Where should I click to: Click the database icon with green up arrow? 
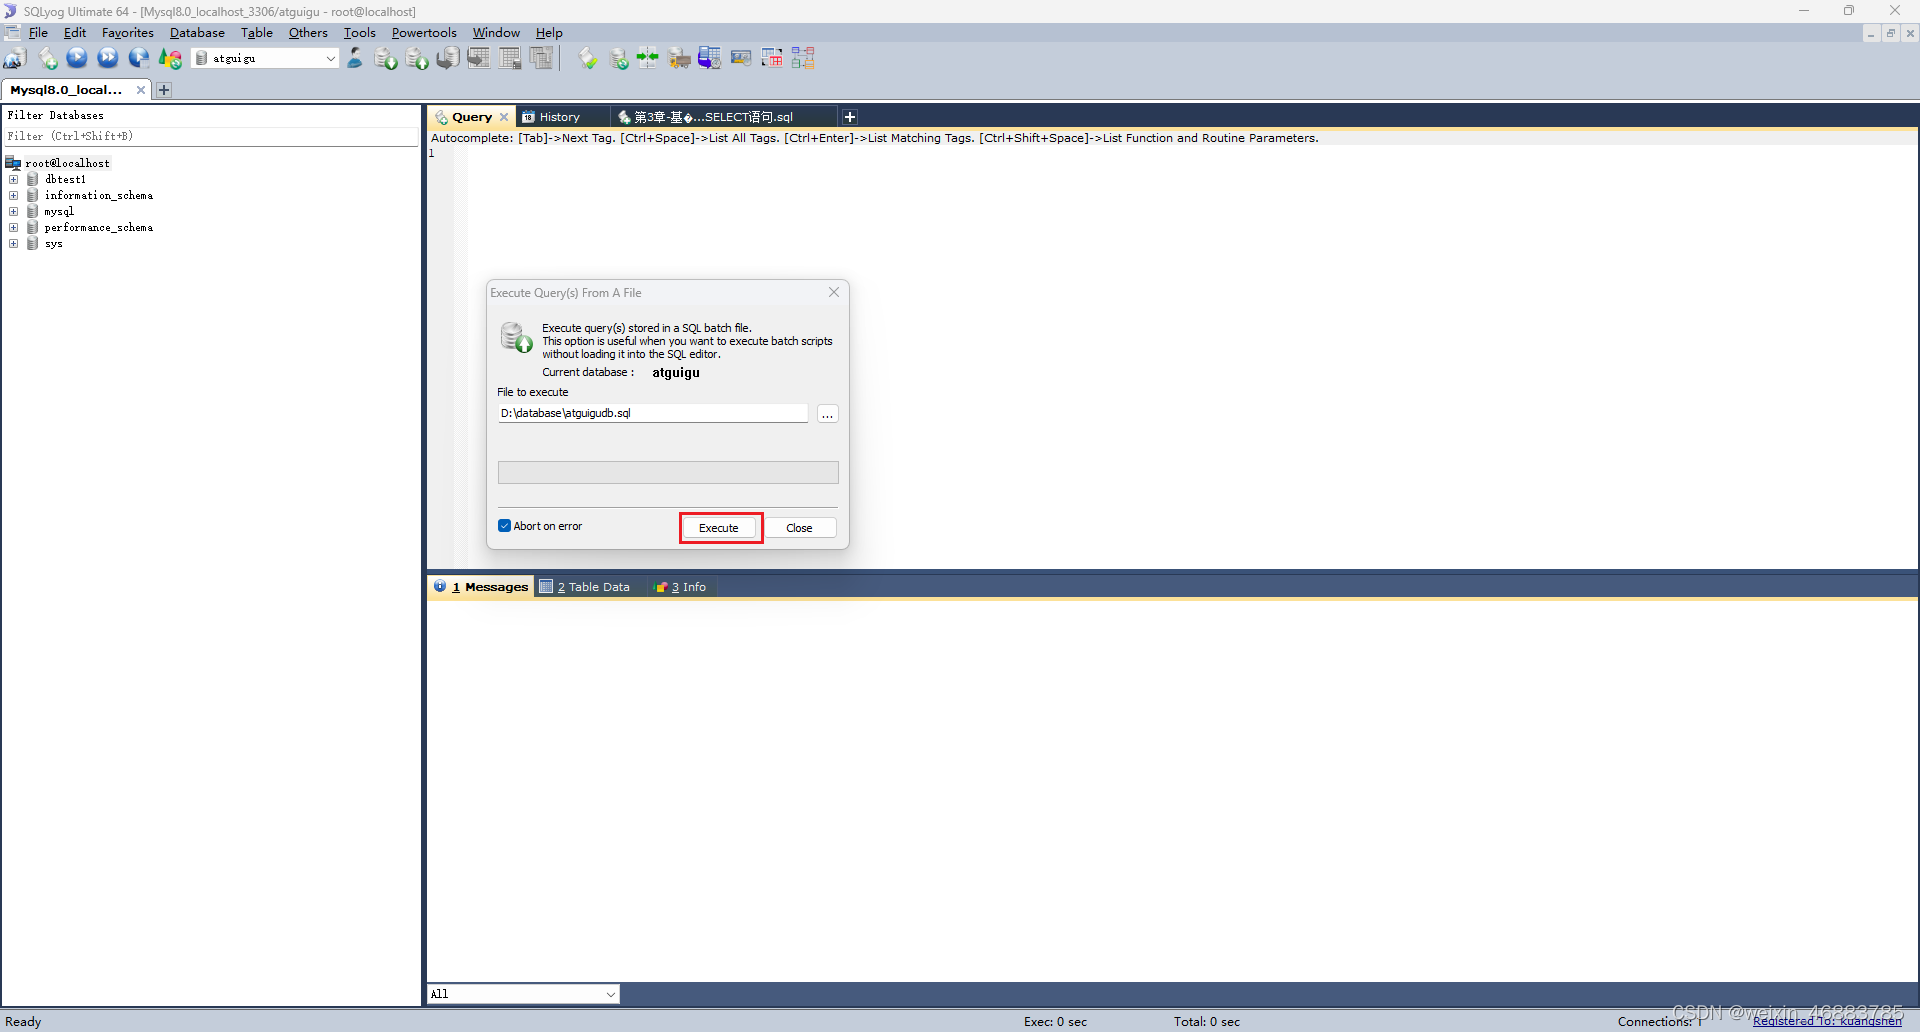417,58
